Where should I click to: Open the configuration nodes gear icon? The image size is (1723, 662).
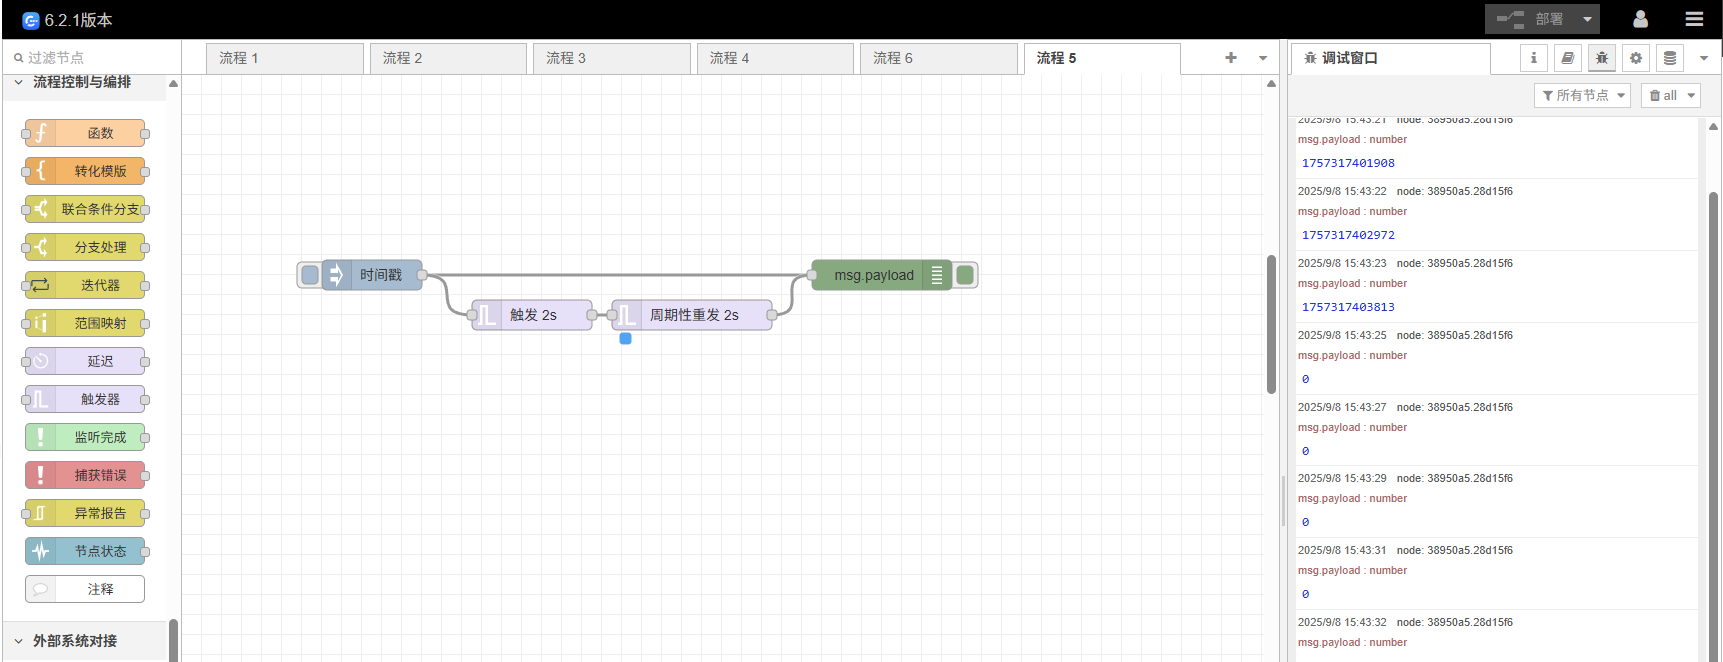coord(1635,58)
